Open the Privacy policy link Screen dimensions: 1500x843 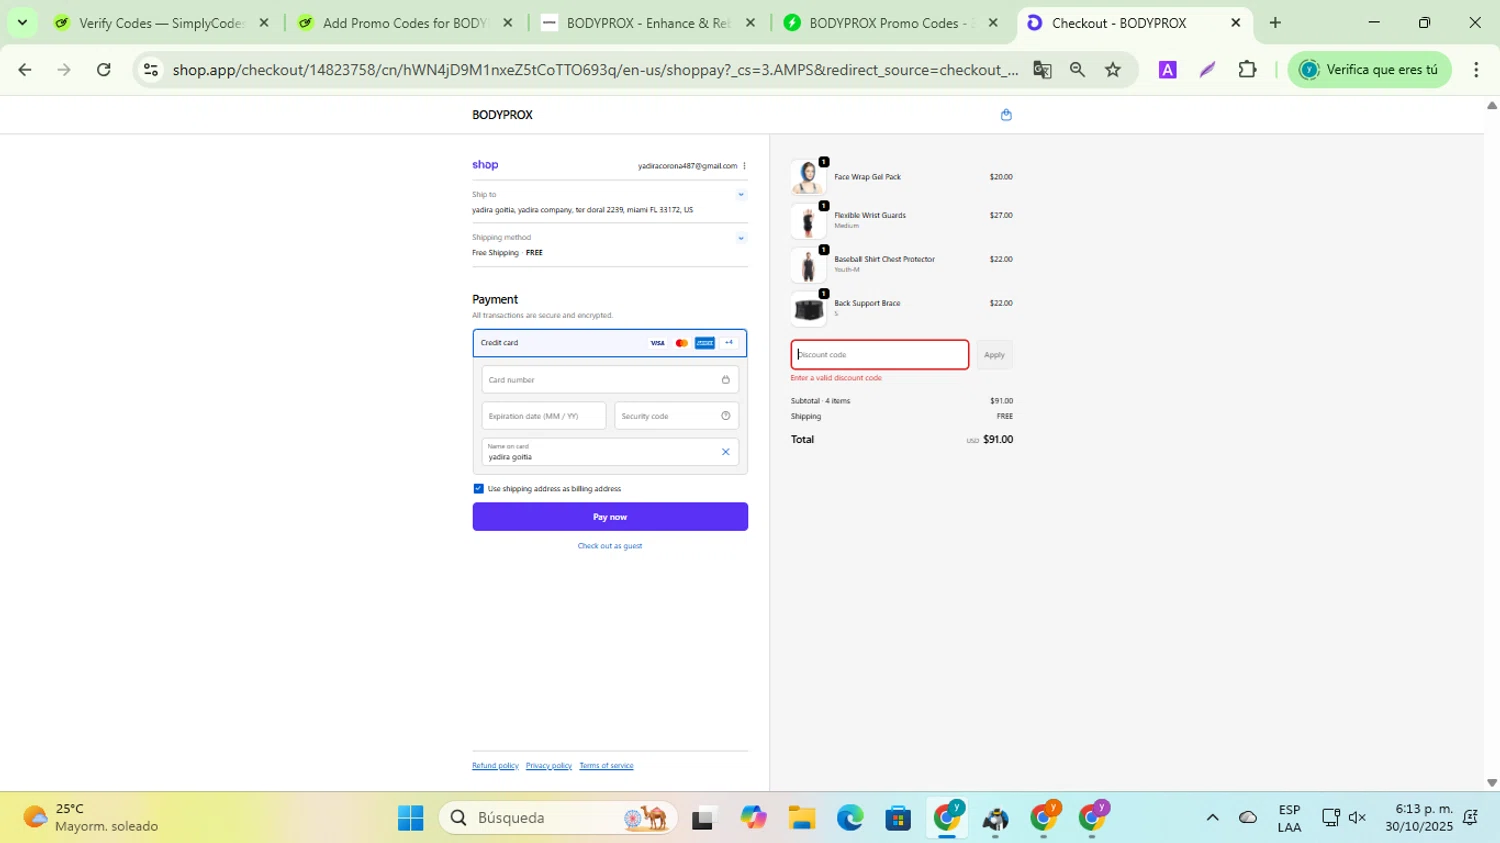549,766
